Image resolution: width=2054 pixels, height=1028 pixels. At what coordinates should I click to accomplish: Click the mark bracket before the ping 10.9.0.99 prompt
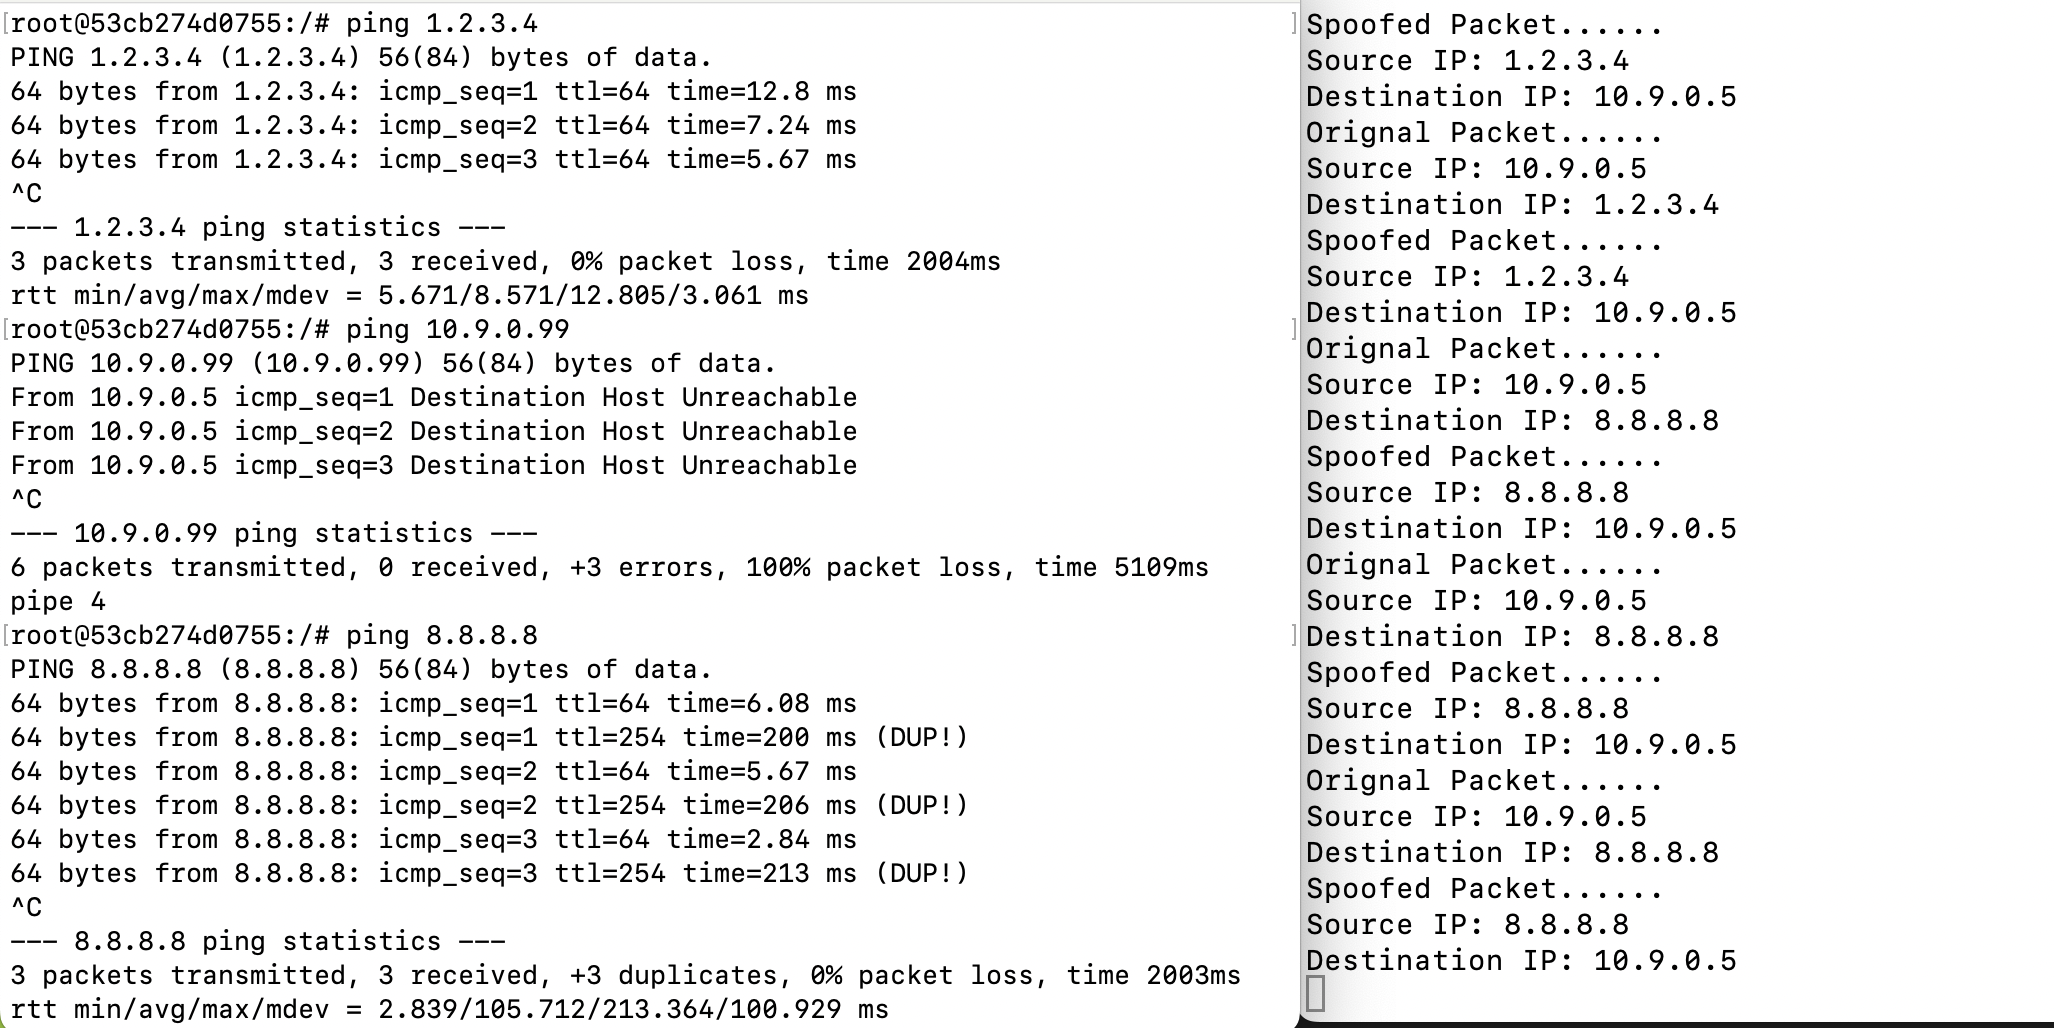pyautogui.click(x=6, y=330)
